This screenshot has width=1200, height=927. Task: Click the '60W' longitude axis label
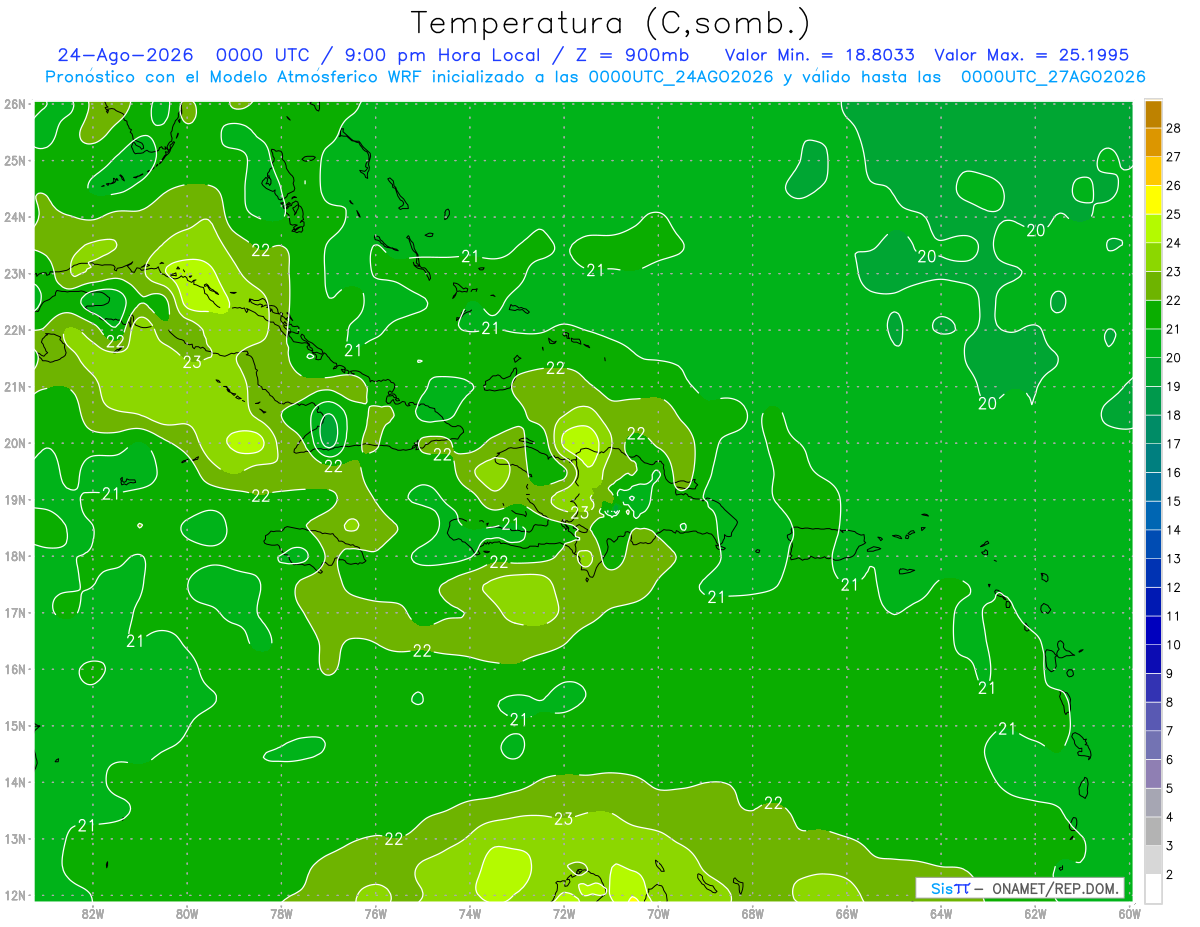(1129, 912)
